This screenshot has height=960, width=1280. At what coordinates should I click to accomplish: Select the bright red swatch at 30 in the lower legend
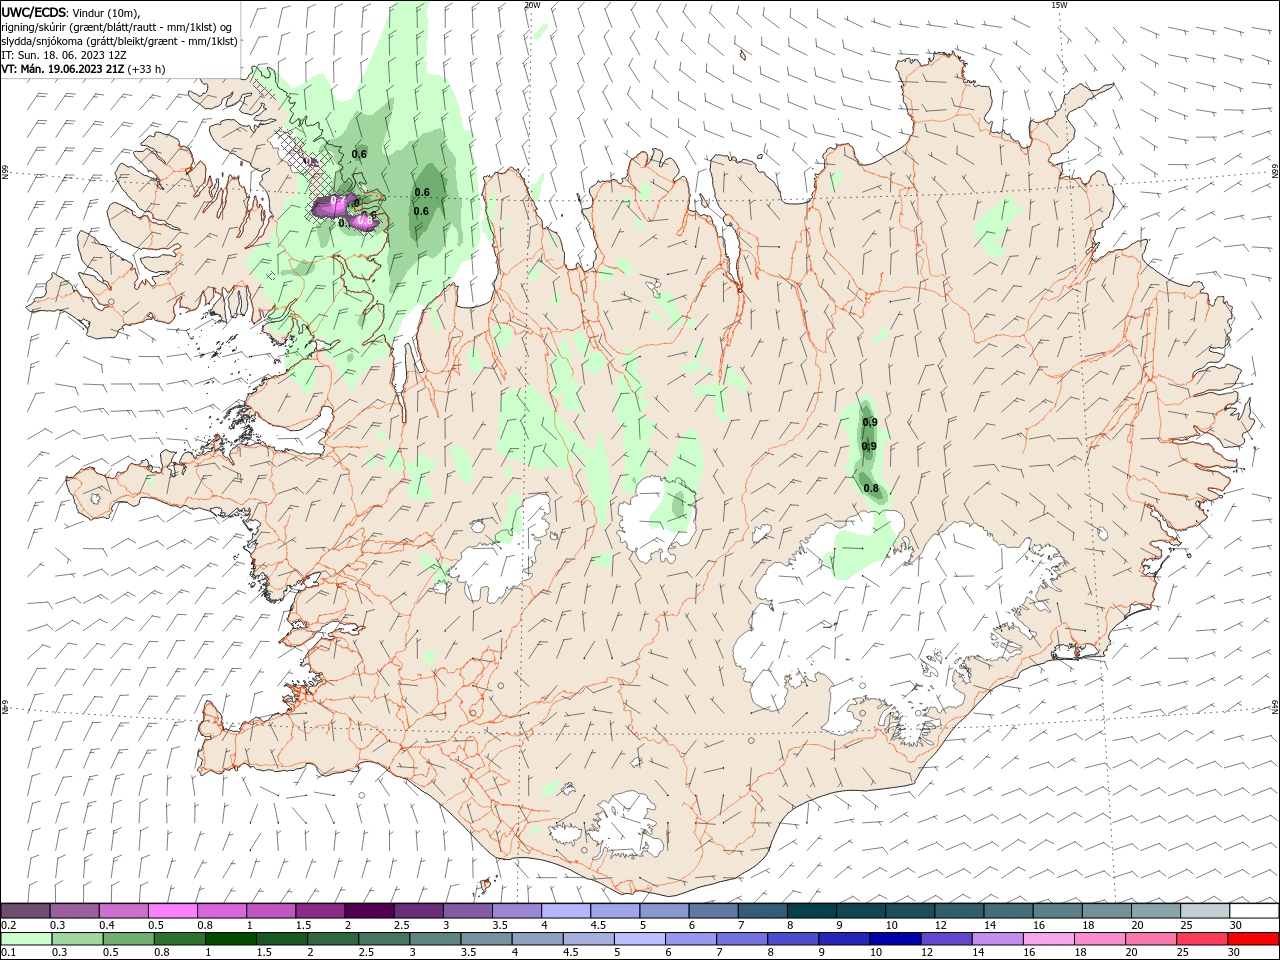point(1253,939)
